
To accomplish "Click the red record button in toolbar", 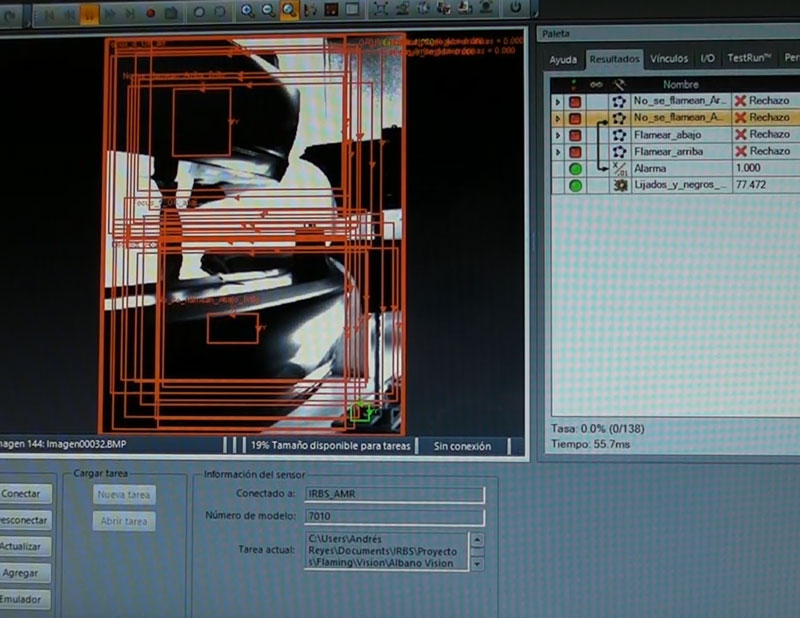I will click(150, 12).
